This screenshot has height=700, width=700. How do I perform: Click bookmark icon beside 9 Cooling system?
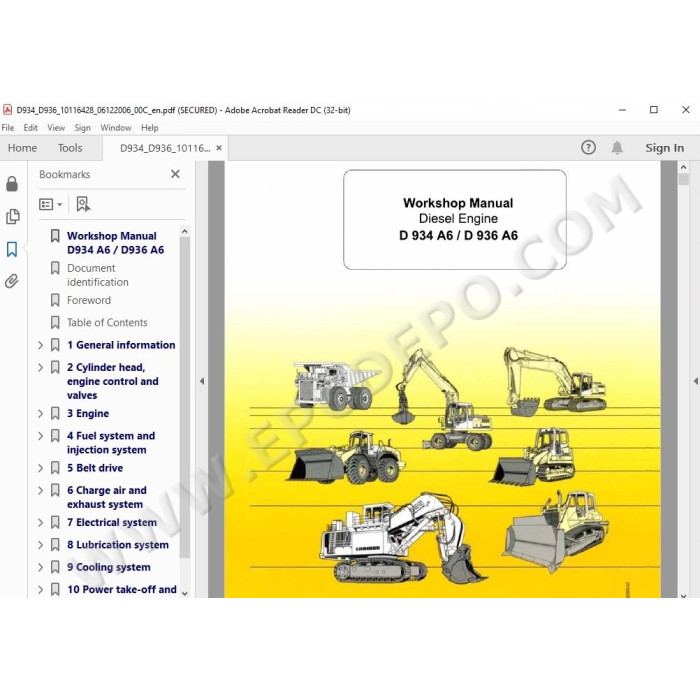pos(55,567)
